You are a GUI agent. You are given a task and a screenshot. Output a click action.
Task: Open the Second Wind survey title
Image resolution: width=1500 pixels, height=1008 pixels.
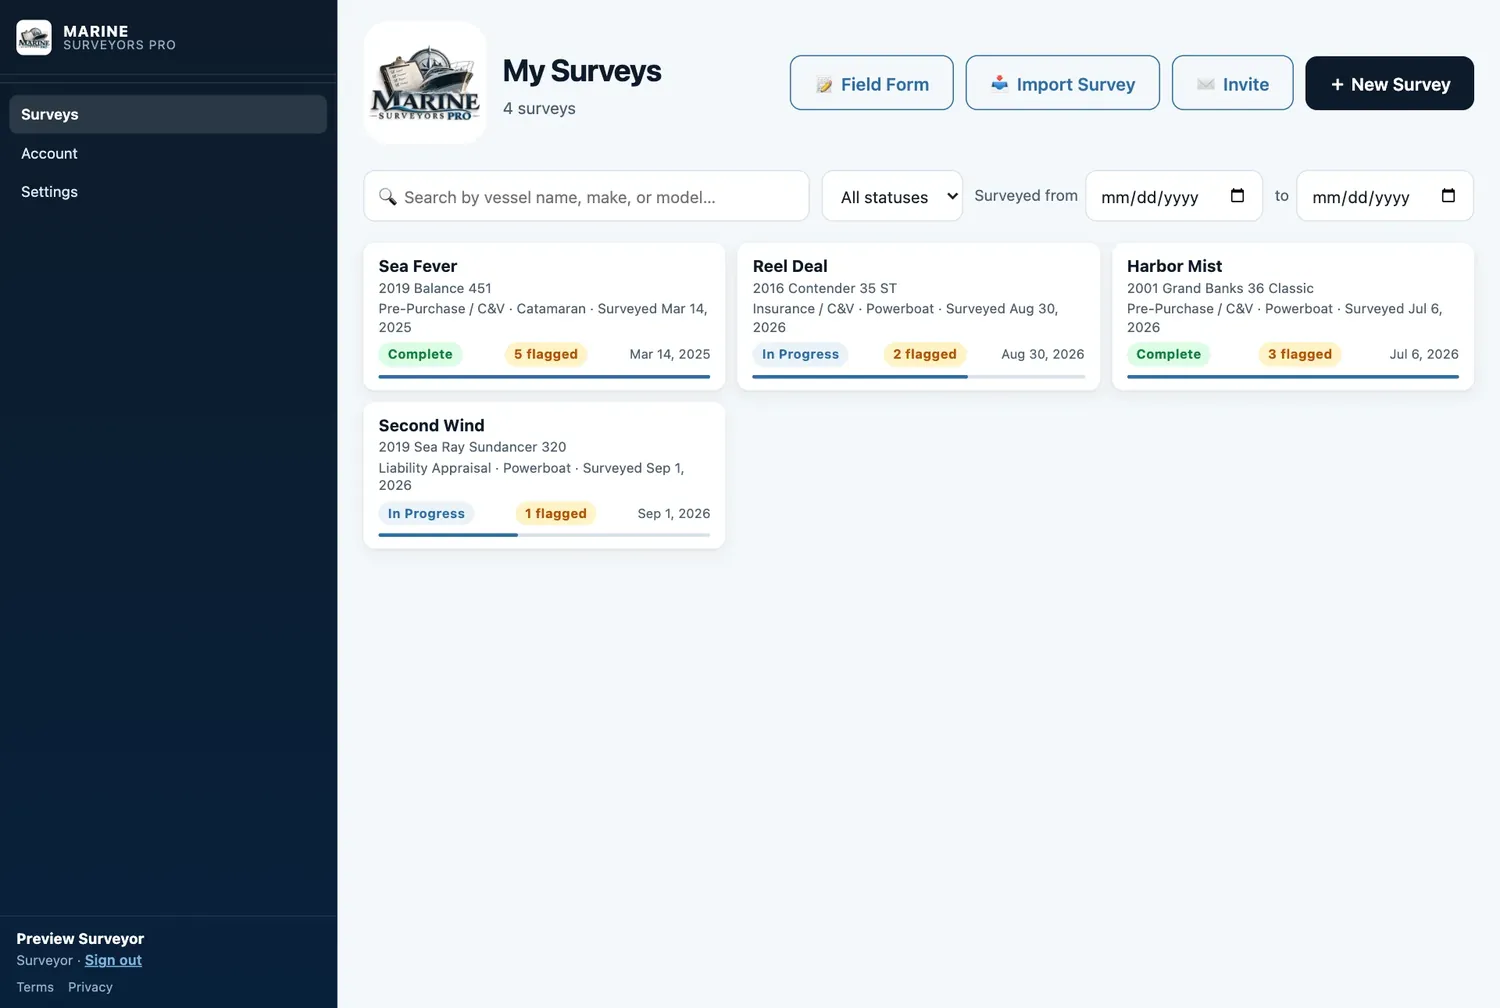click(x=431, y=425)
